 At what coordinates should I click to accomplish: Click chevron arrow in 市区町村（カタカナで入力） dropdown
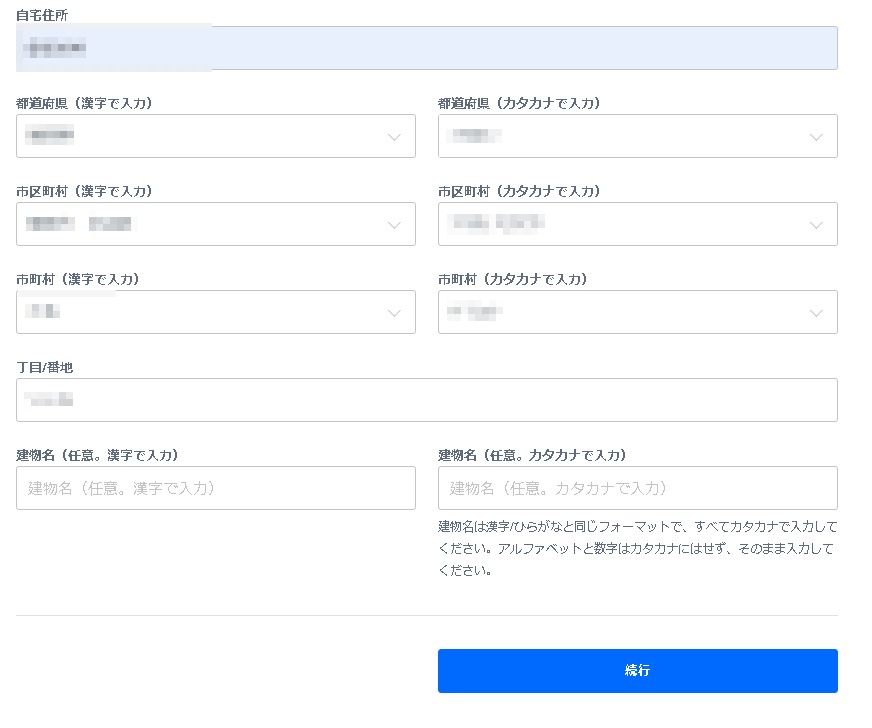pos(816,225)
